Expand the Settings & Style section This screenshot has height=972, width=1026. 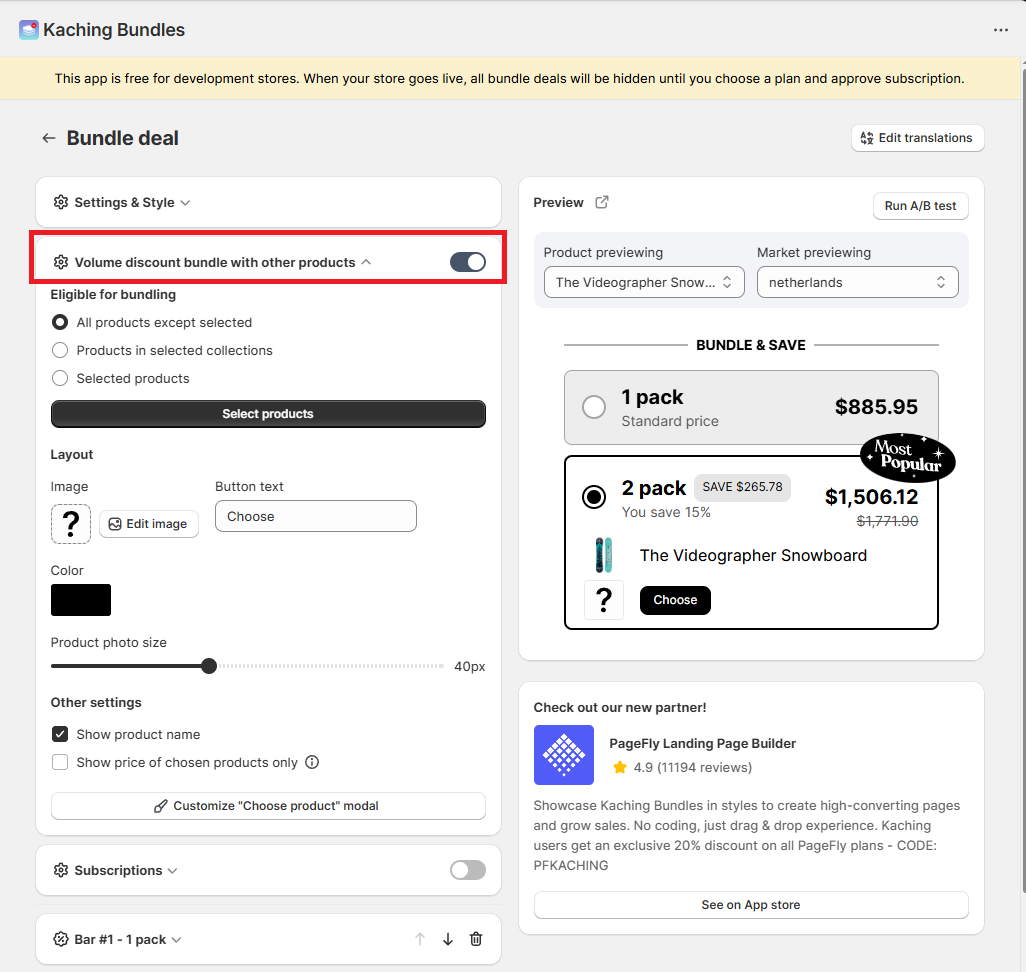(185, 202)
